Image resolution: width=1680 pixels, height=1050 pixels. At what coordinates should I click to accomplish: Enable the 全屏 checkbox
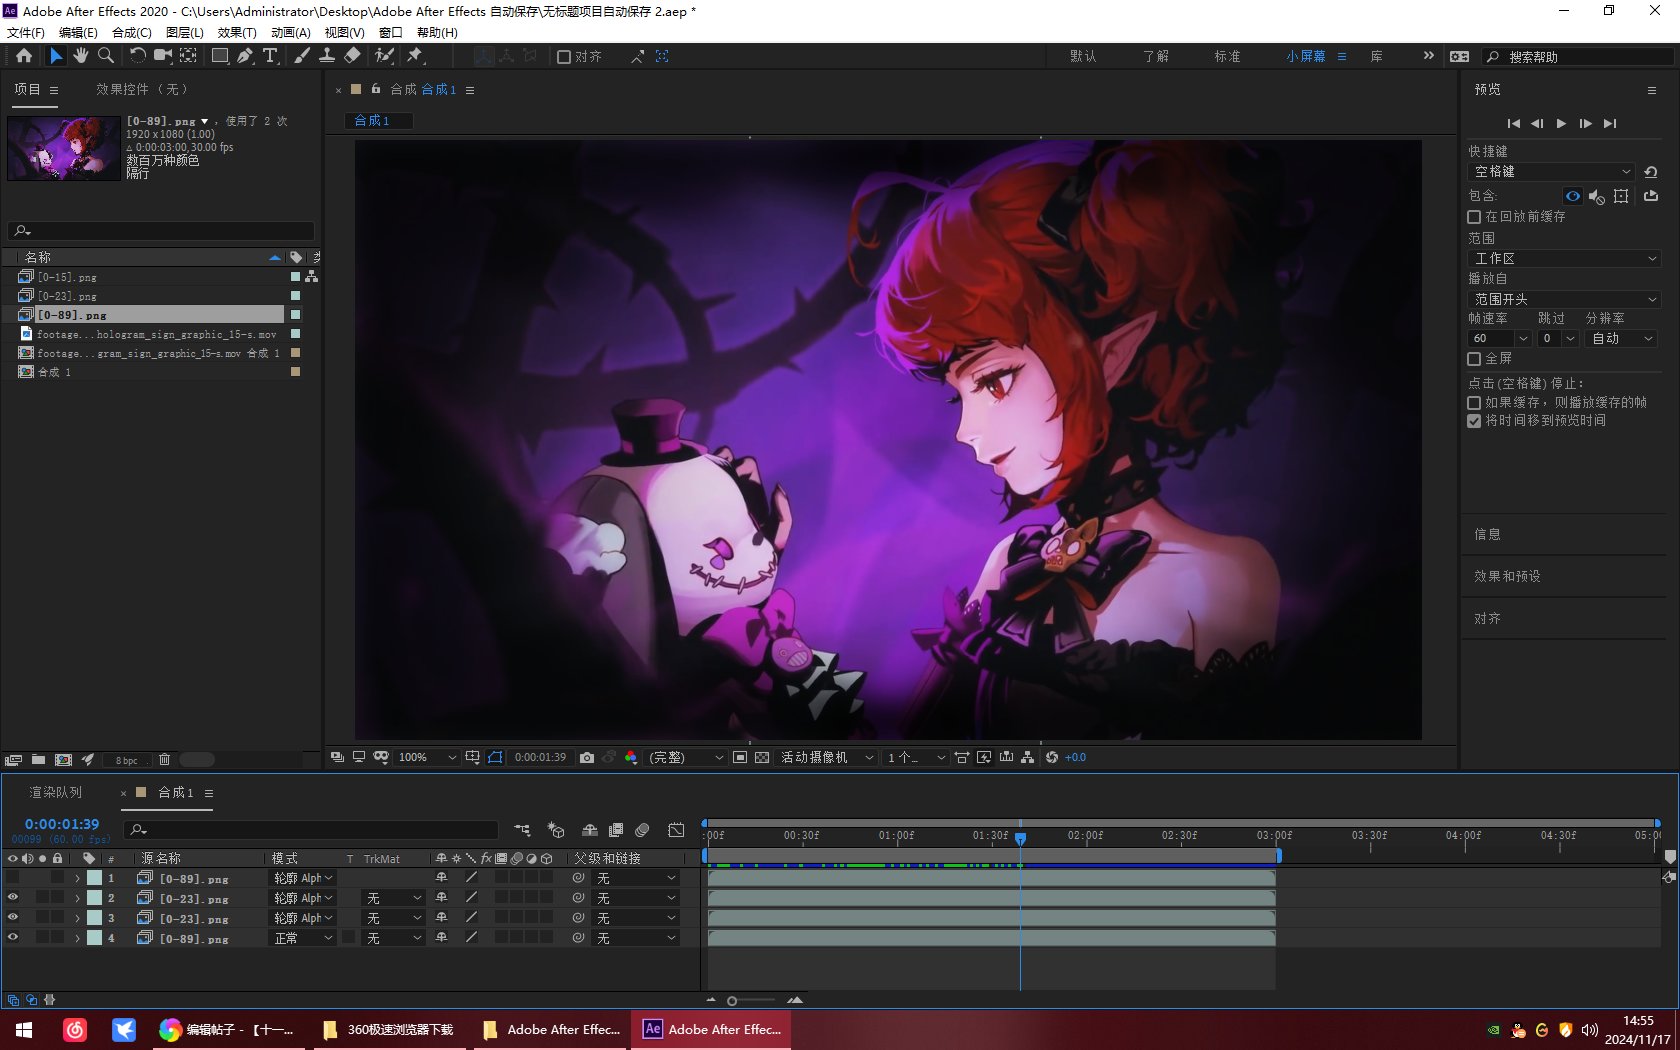1474,359
